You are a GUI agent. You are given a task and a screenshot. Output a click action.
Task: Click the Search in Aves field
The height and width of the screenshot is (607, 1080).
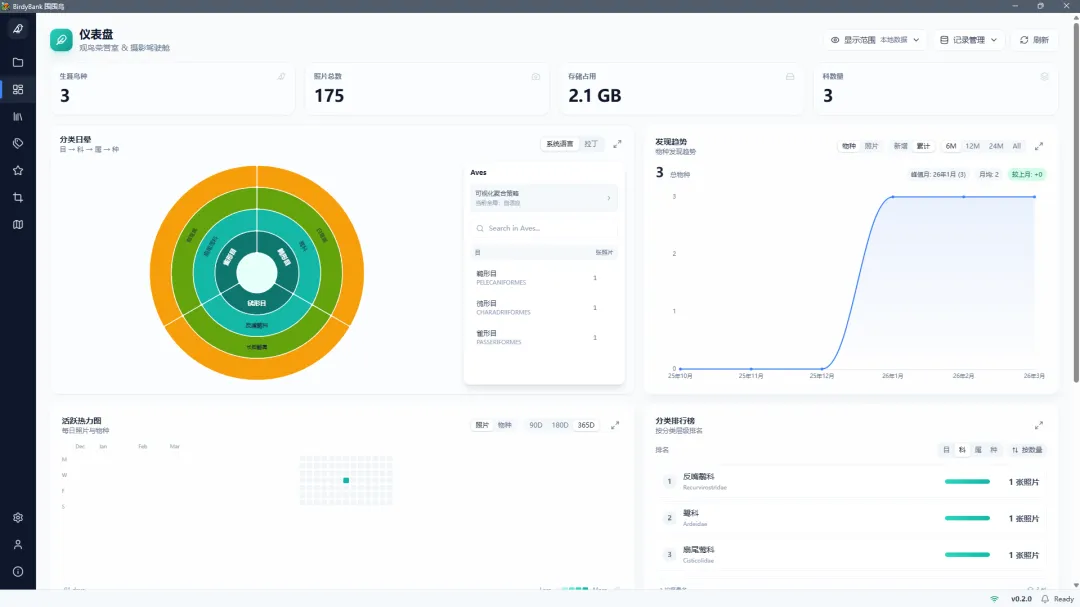tap(544, 228)
